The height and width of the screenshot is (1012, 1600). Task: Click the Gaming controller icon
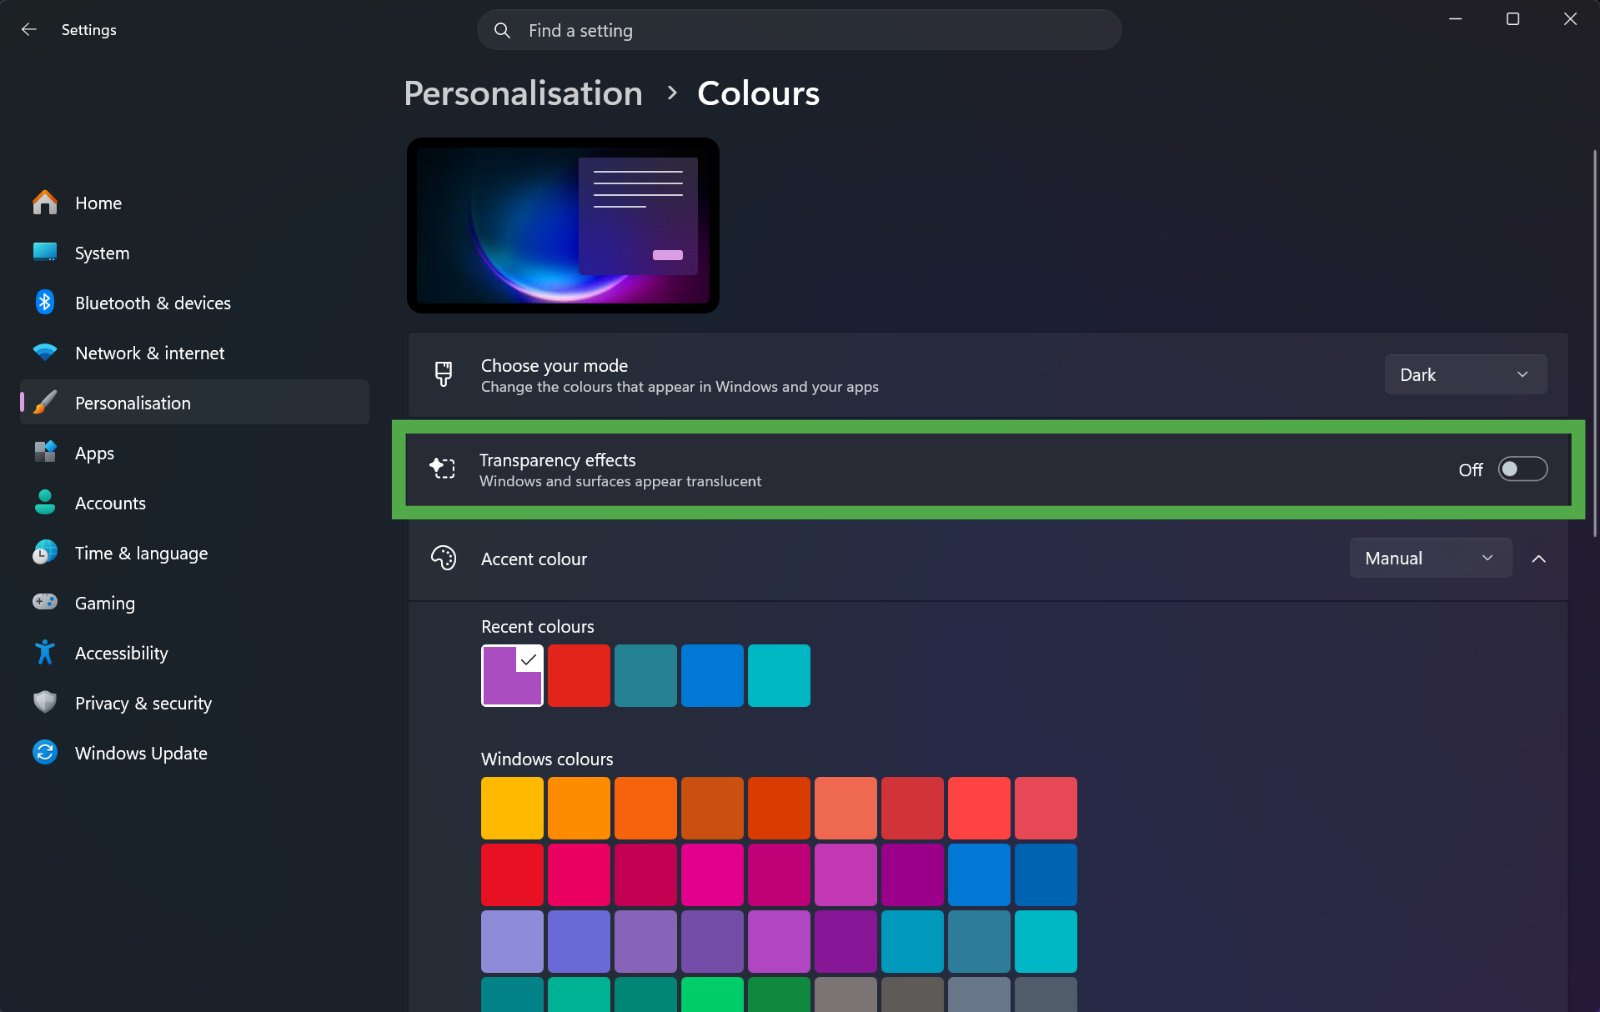coord(45,602)
